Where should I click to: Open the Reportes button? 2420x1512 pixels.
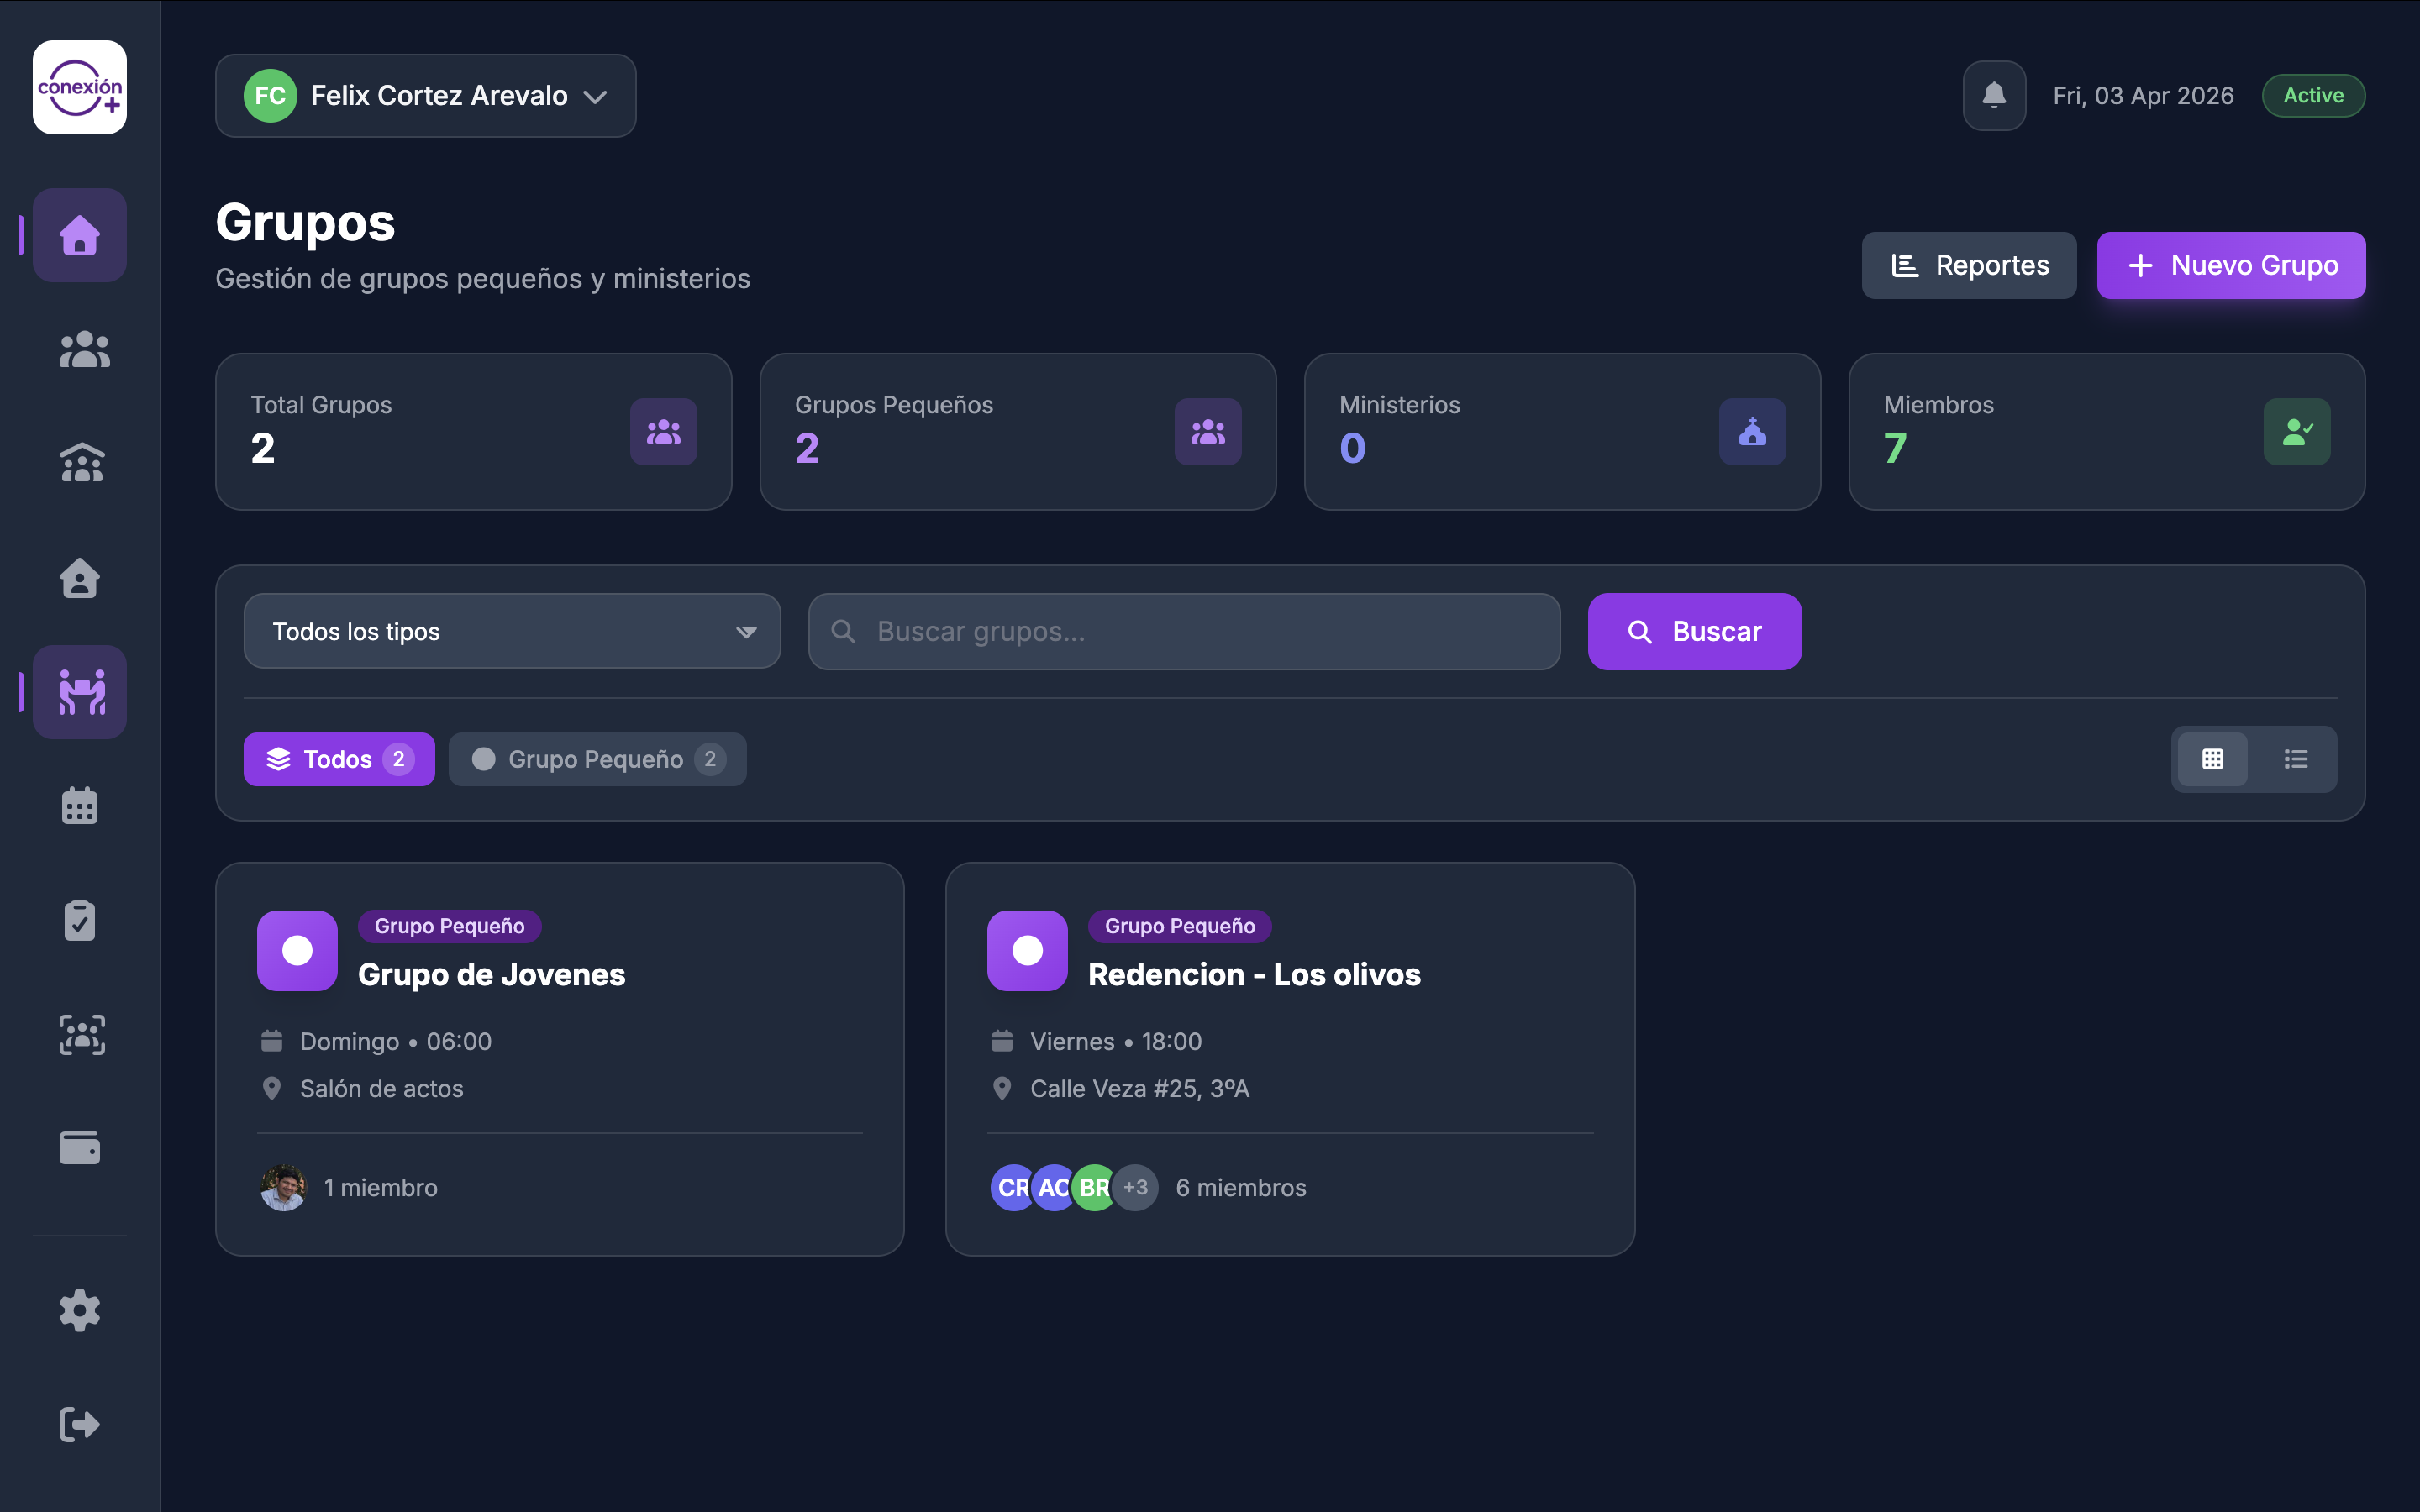click(x=1968, y=265)
